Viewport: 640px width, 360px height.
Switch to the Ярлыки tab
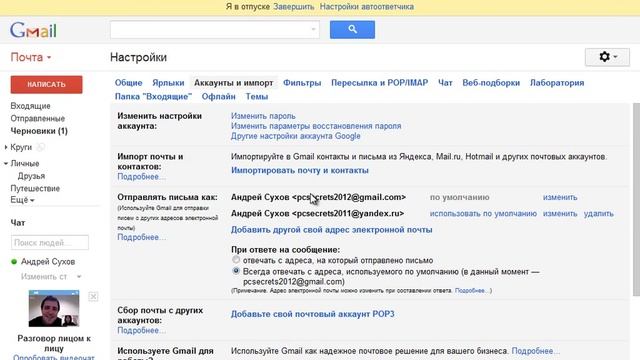(168, 83)
